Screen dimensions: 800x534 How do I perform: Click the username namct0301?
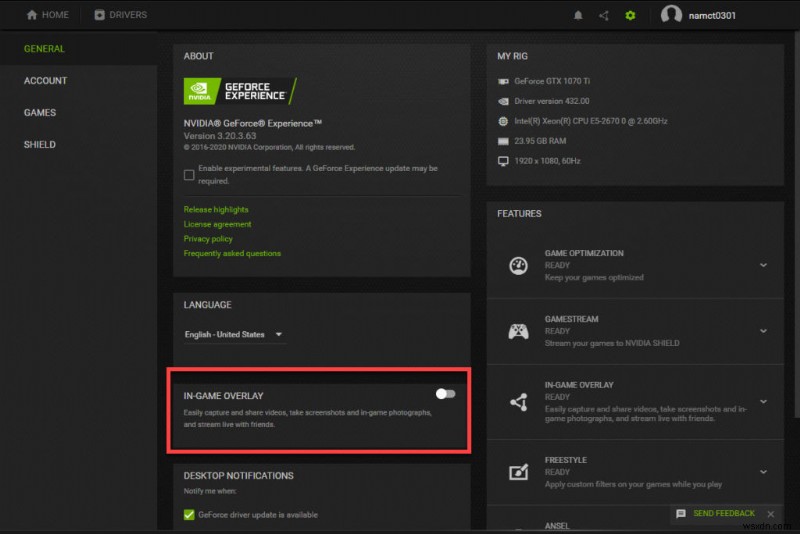[x=712, y=15]
